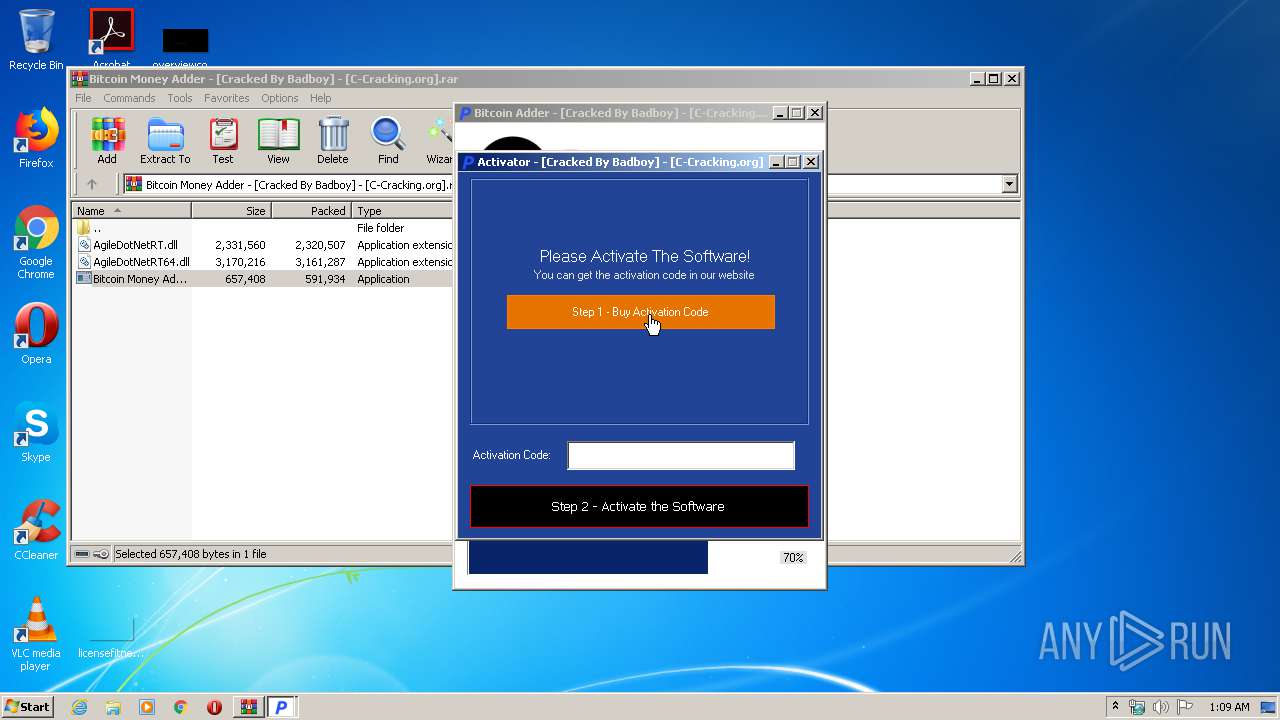Click the Wizard wand icon

(439, 140)
